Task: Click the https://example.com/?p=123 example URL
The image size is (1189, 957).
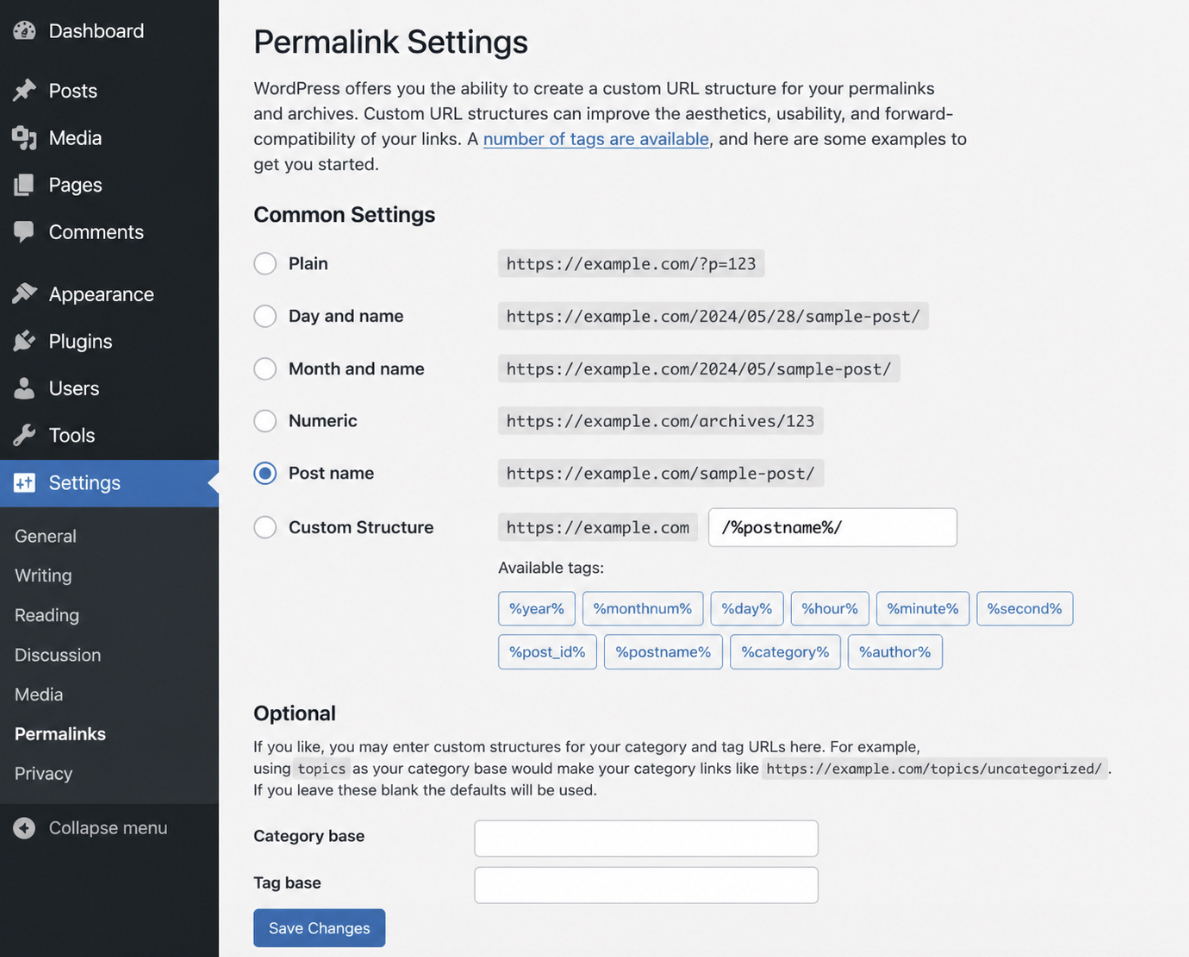Action: click(631, 264)
